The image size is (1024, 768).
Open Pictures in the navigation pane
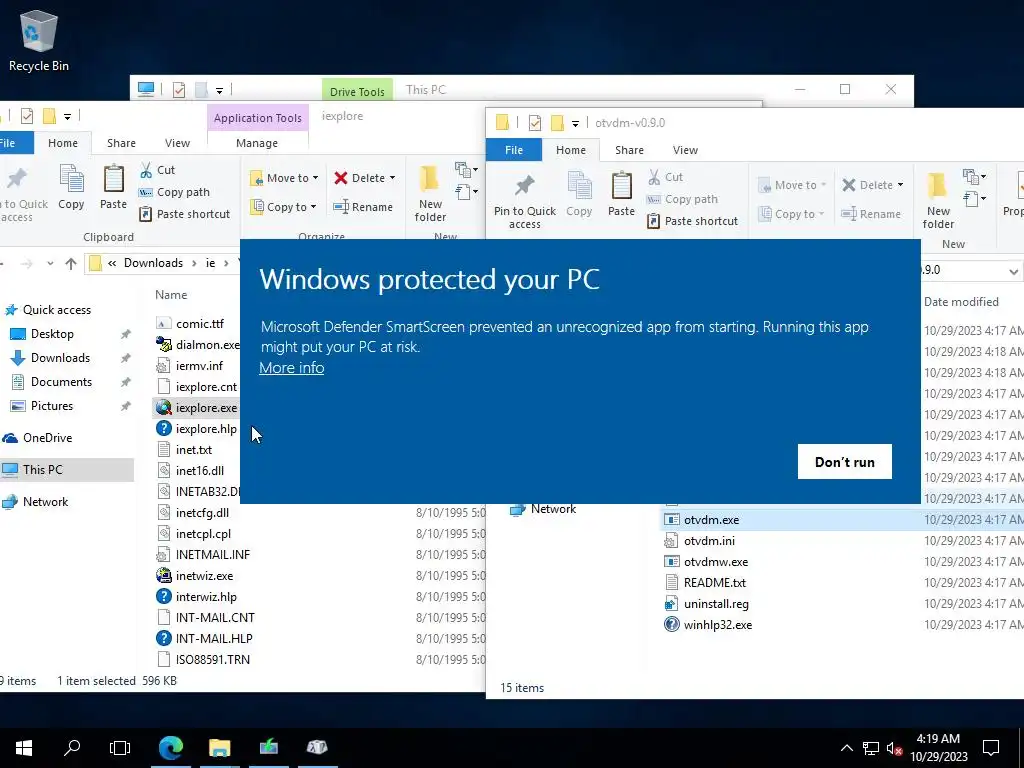(52, 406)
